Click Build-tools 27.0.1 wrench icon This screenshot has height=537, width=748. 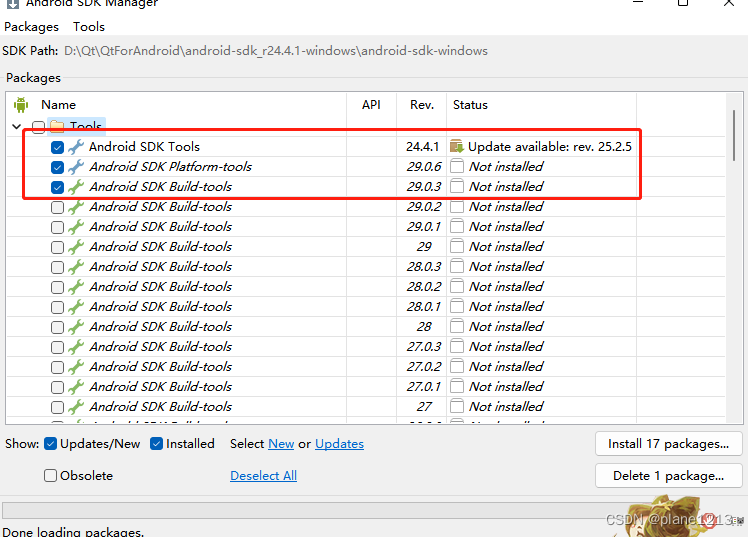pyautogui.click(x=76, y=387)
